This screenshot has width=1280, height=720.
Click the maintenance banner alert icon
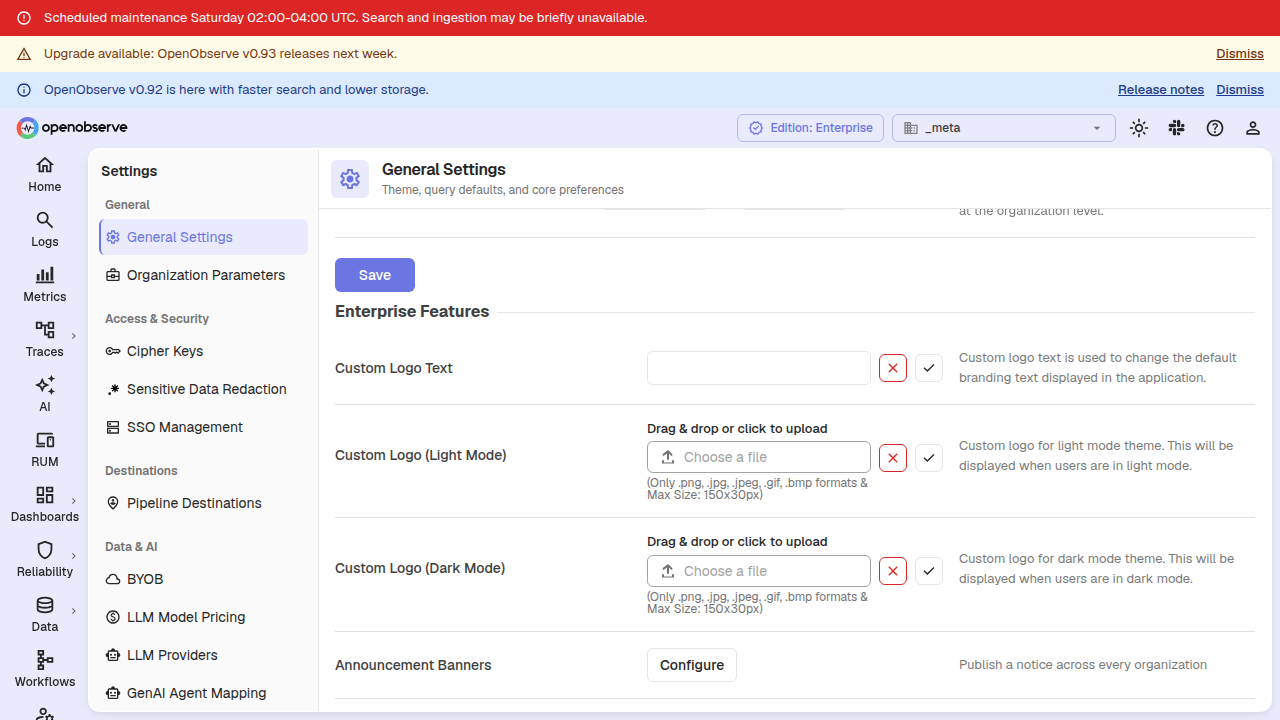coord(24,18)
